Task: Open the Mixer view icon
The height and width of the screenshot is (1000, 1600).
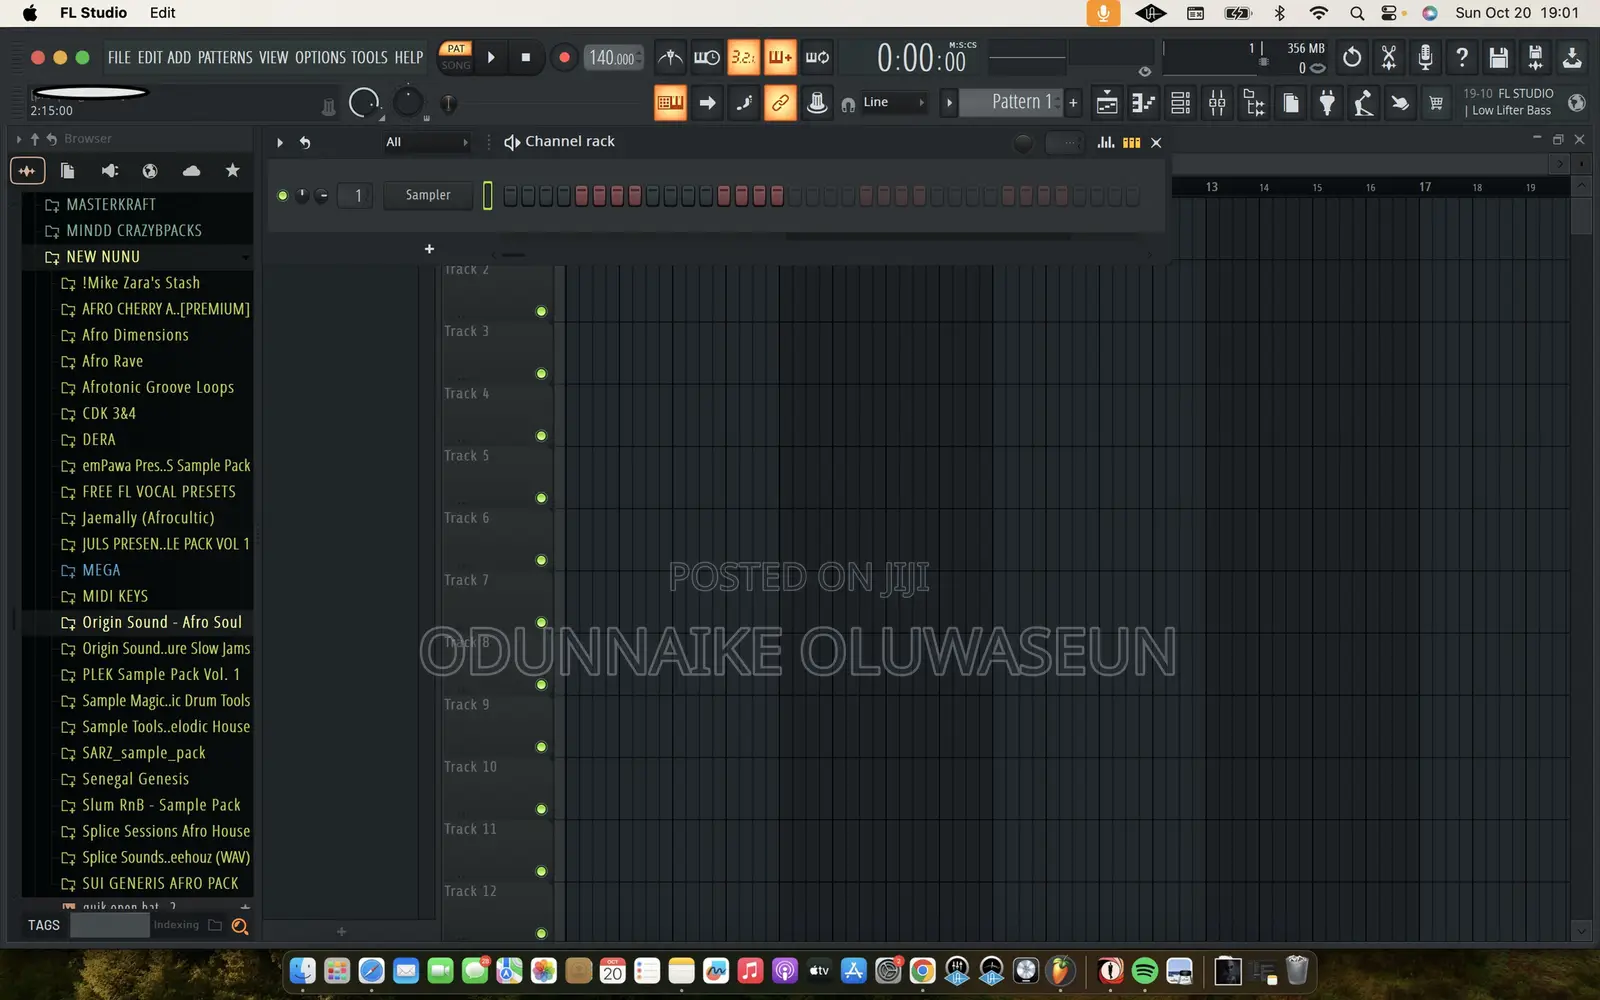Action: click(x=1217, y=102)
